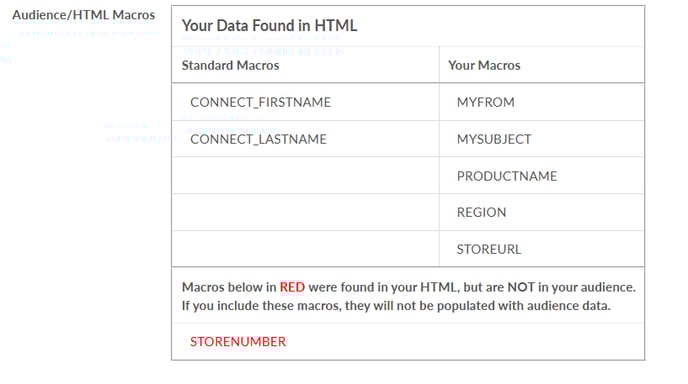Click the red STORENUMBER macro
The height and width of the screenshot is (384, 688).
pyautogui.click(x=238, y=341)
